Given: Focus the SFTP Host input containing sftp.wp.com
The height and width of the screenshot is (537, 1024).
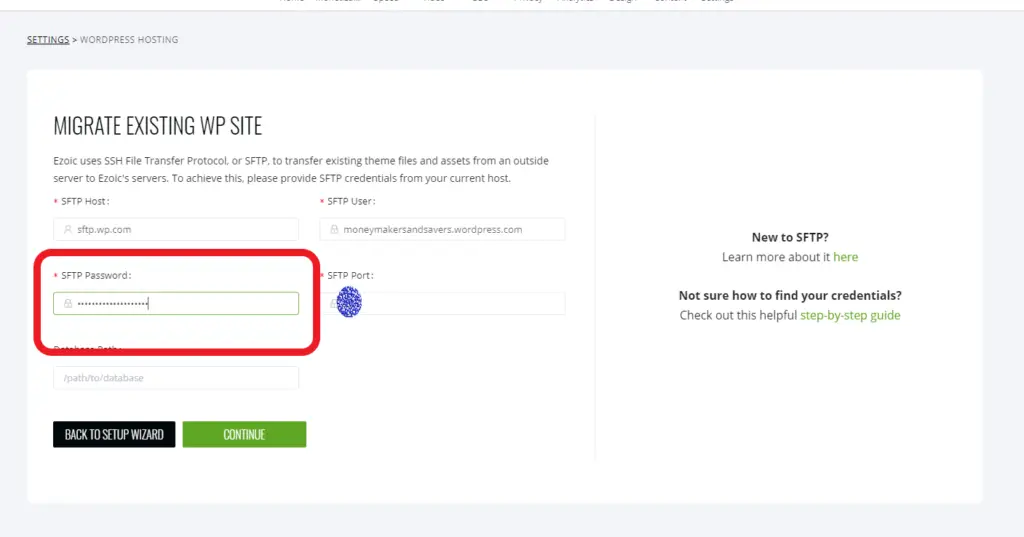Looking at the screenshot, I should click(176, 229).
